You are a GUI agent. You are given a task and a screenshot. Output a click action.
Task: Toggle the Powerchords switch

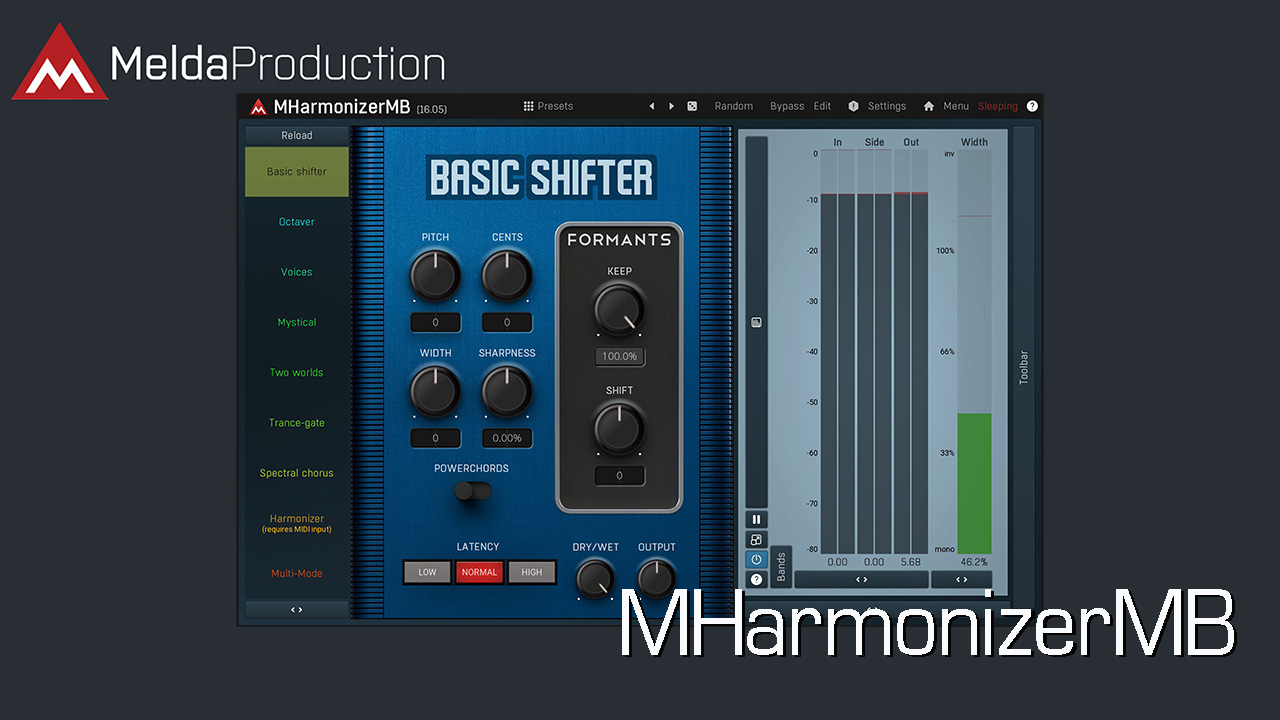click(472, 491)
